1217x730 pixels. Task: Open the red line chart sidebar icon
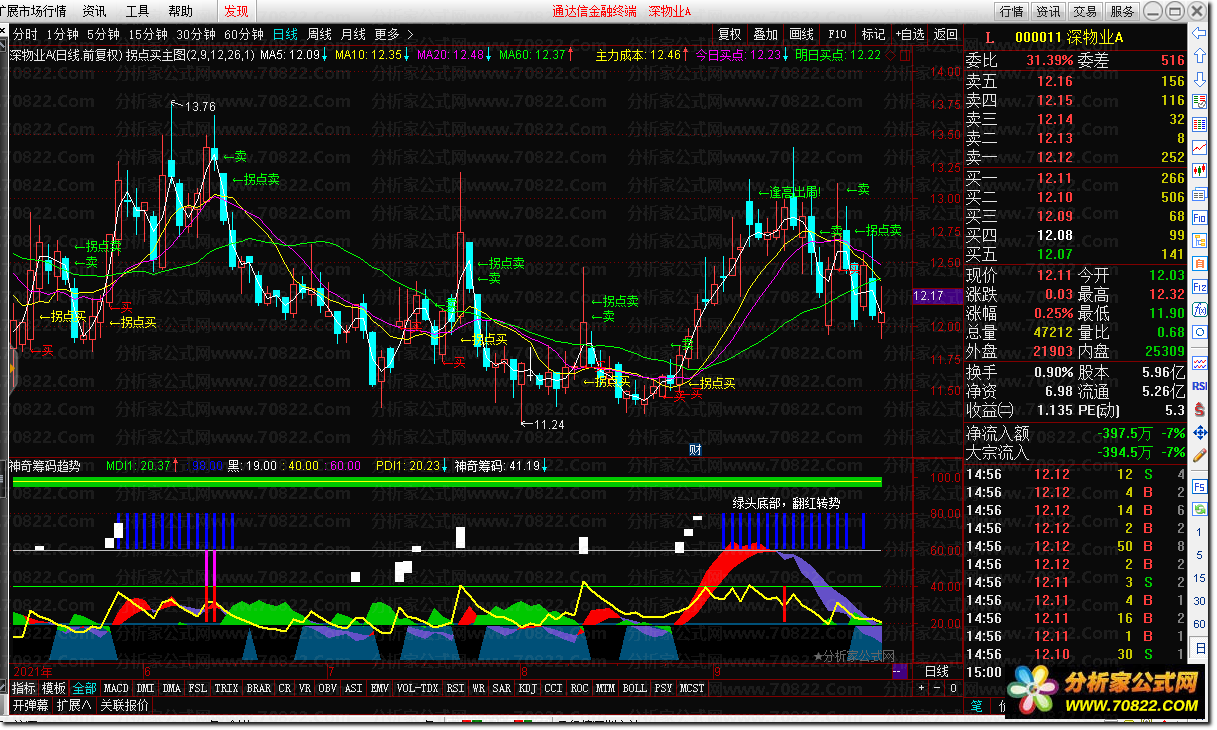tap(1199, 147)
